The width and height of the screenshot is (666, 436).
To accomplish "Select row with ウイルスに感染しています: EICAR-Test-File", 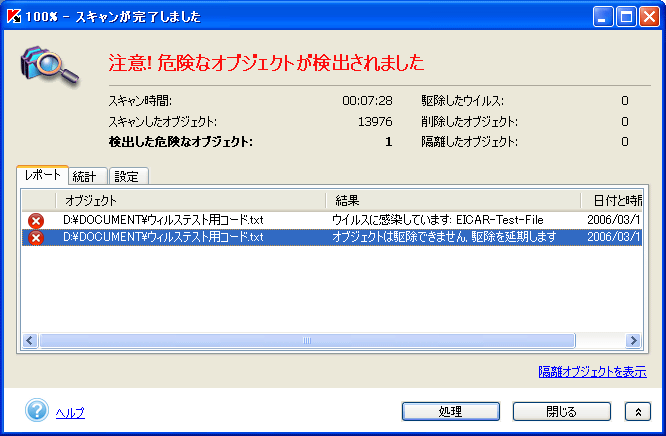I will [x=332, y=220].
